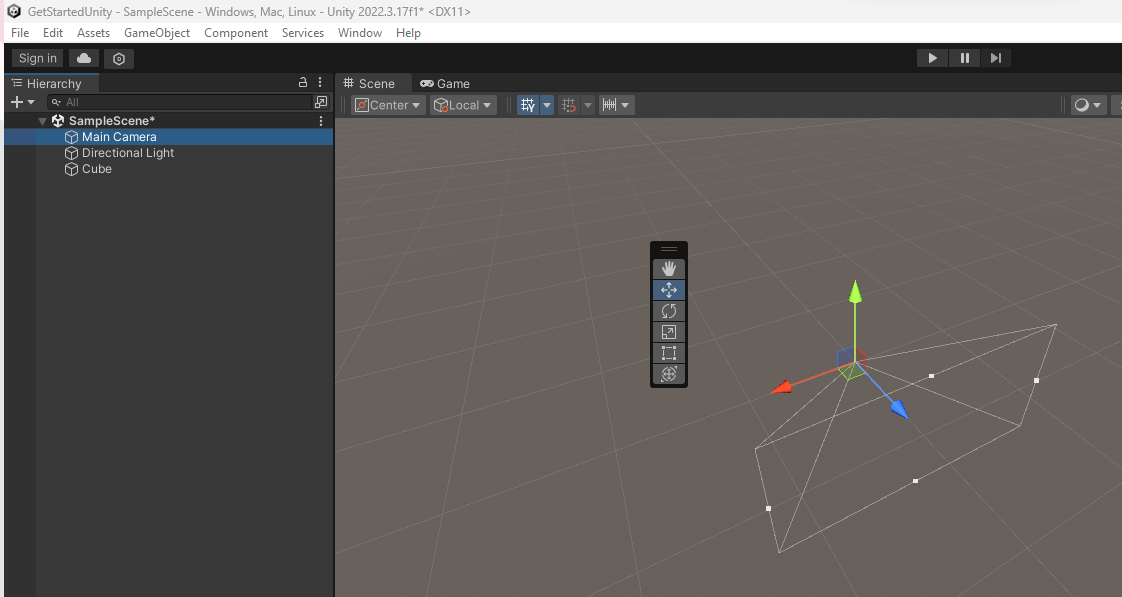The height and width of the screenshot is (597, 1122).
Task: Open Unity Cloud services icon
Action: click(x=84, y=58)
